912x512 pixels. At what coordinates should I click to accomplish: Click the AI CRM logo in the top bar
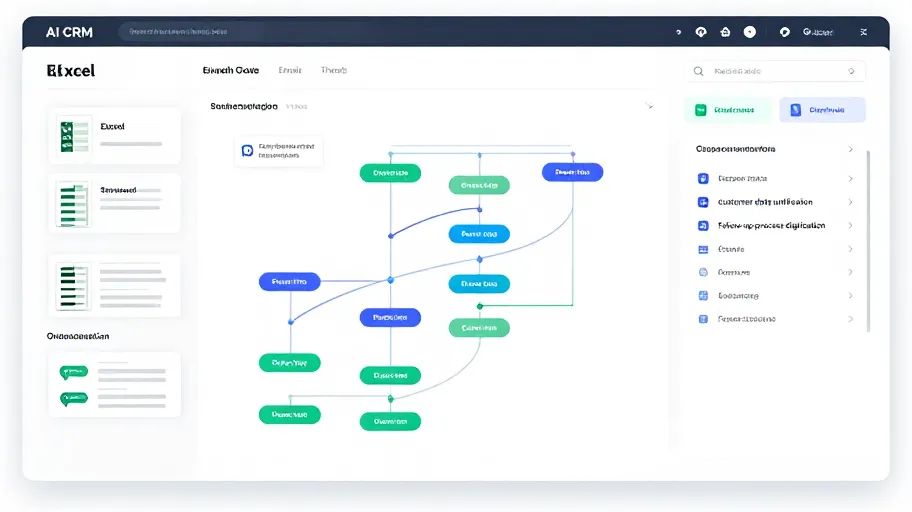[69, 33]
